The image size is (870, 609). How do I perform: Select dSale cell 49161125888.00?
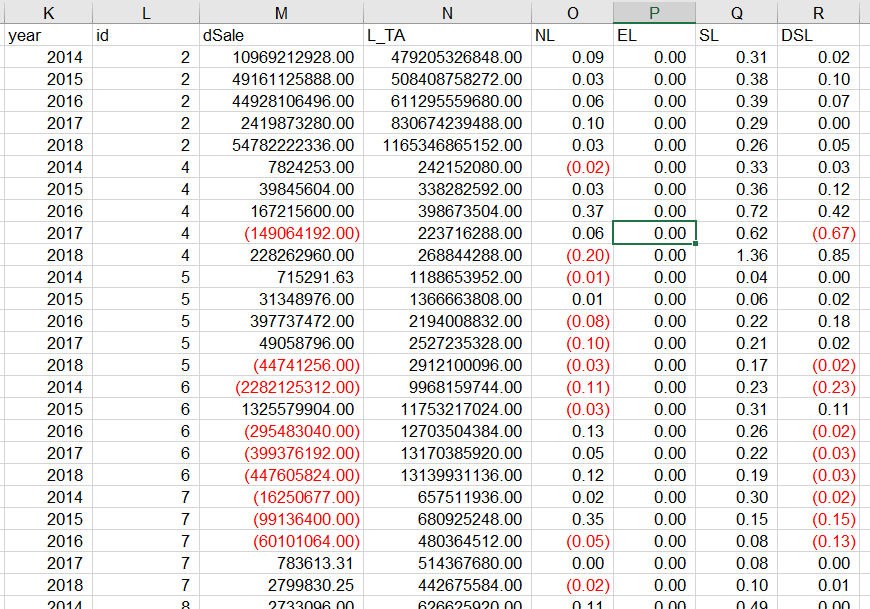[281, 79]
